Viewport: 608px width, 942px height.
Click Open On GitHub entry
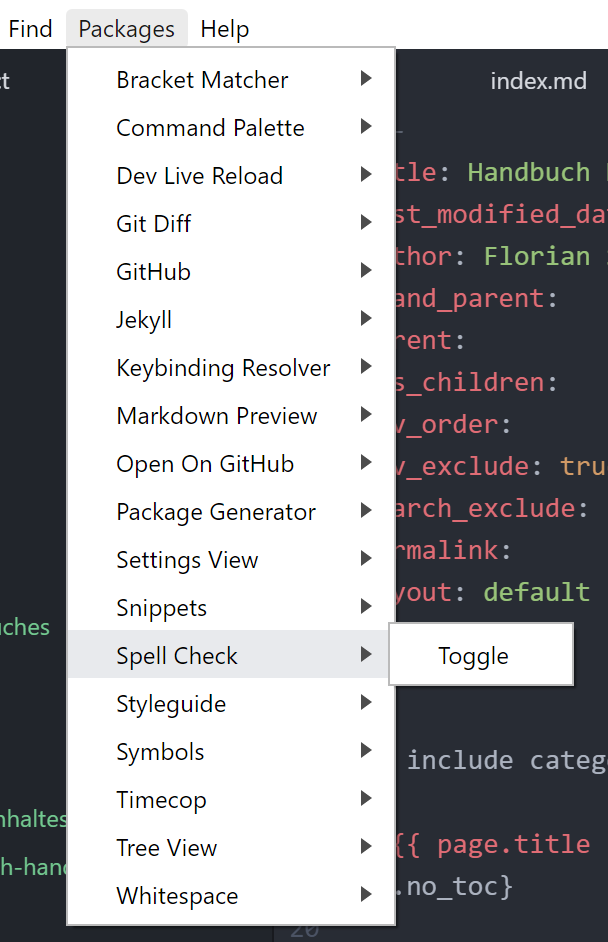(205, 464)
